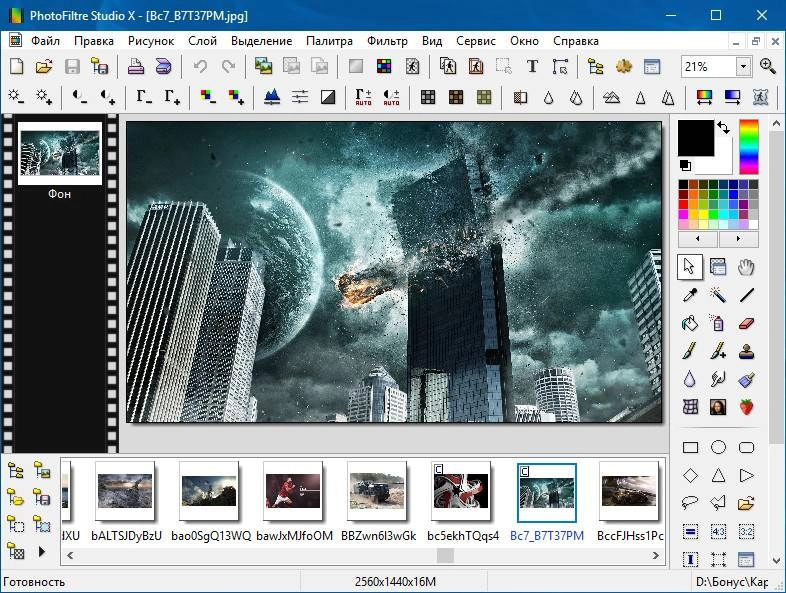Open the Сервис menu
Viewport: 786px width, 593px height.
click(476, 41)
